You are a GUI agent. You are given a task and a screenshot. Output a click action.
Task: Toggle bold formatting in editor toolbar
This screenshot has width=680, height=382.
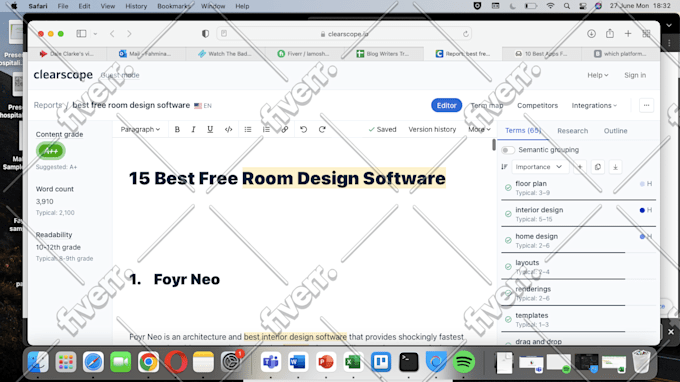pos(177,129)
